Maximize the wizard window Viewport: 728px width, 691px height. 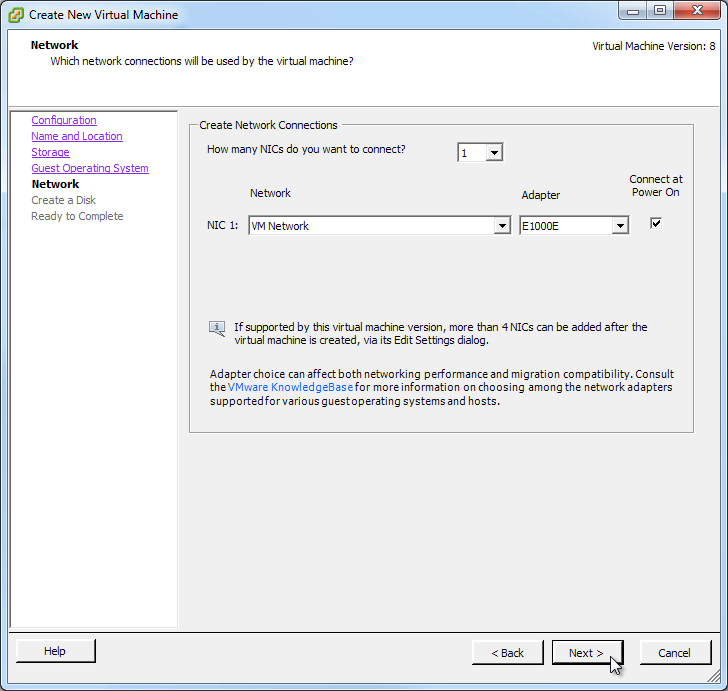pos(659,11)
